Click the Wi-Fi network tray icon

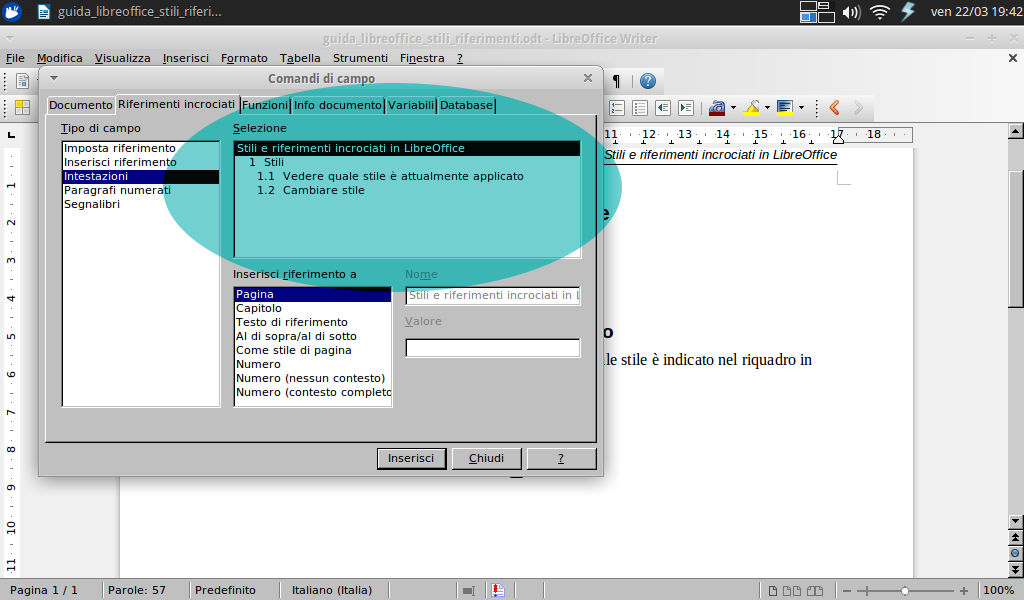(x=880, y=12)
